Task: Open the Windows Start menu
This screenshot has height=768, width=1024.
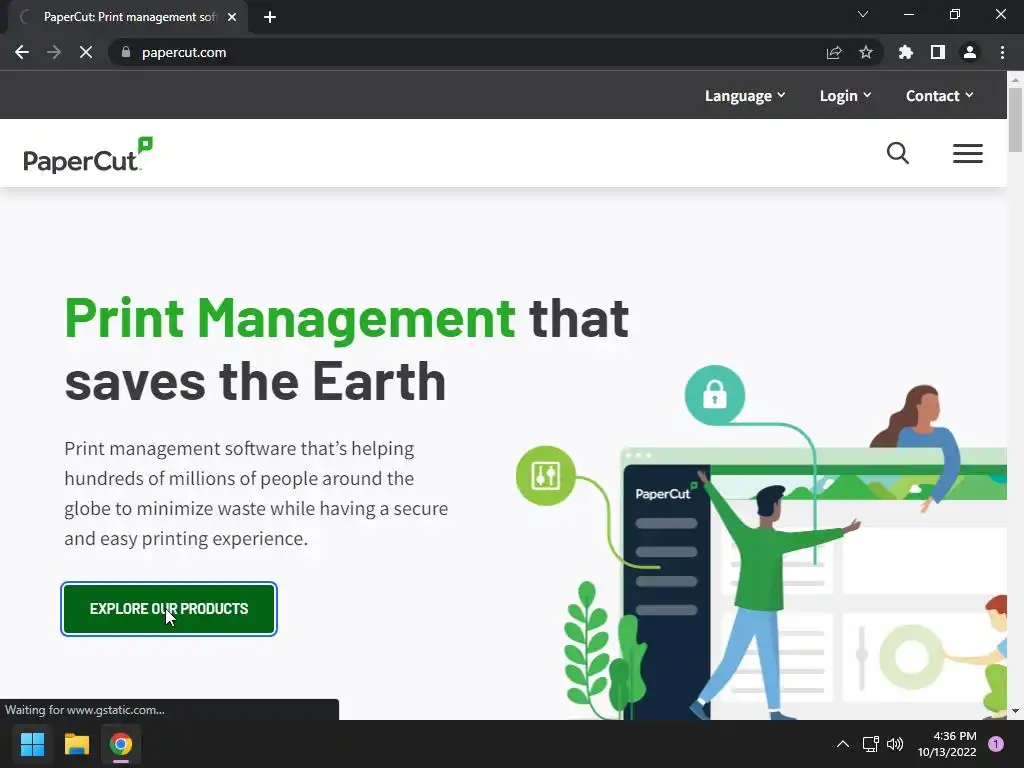Action: click(32, 744)
